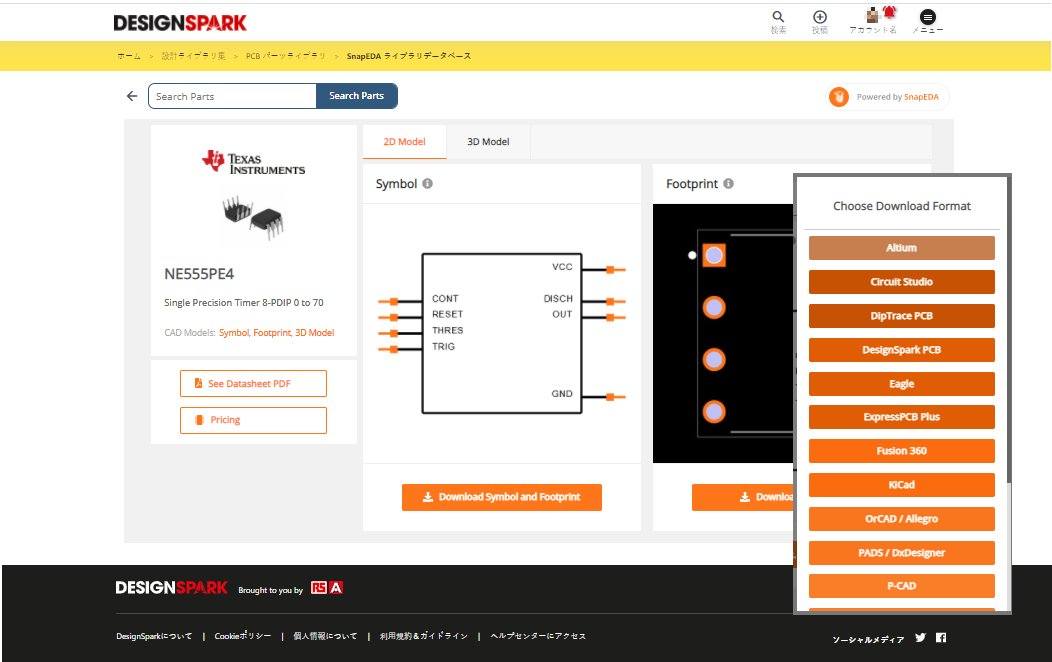
Task: Click the NE555 chip product image
Action: [x=253, y=217]
